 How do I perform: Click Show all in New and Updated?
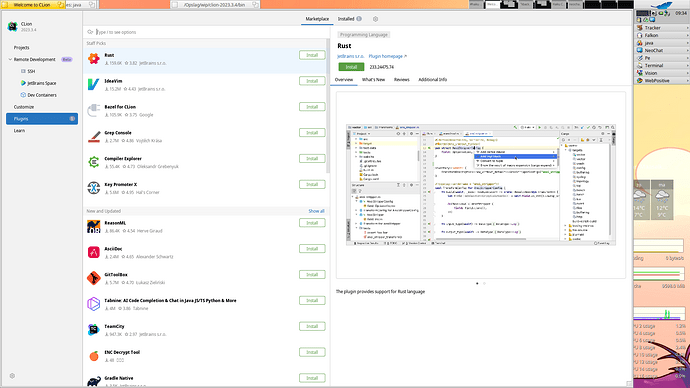[x=316, y=211]
